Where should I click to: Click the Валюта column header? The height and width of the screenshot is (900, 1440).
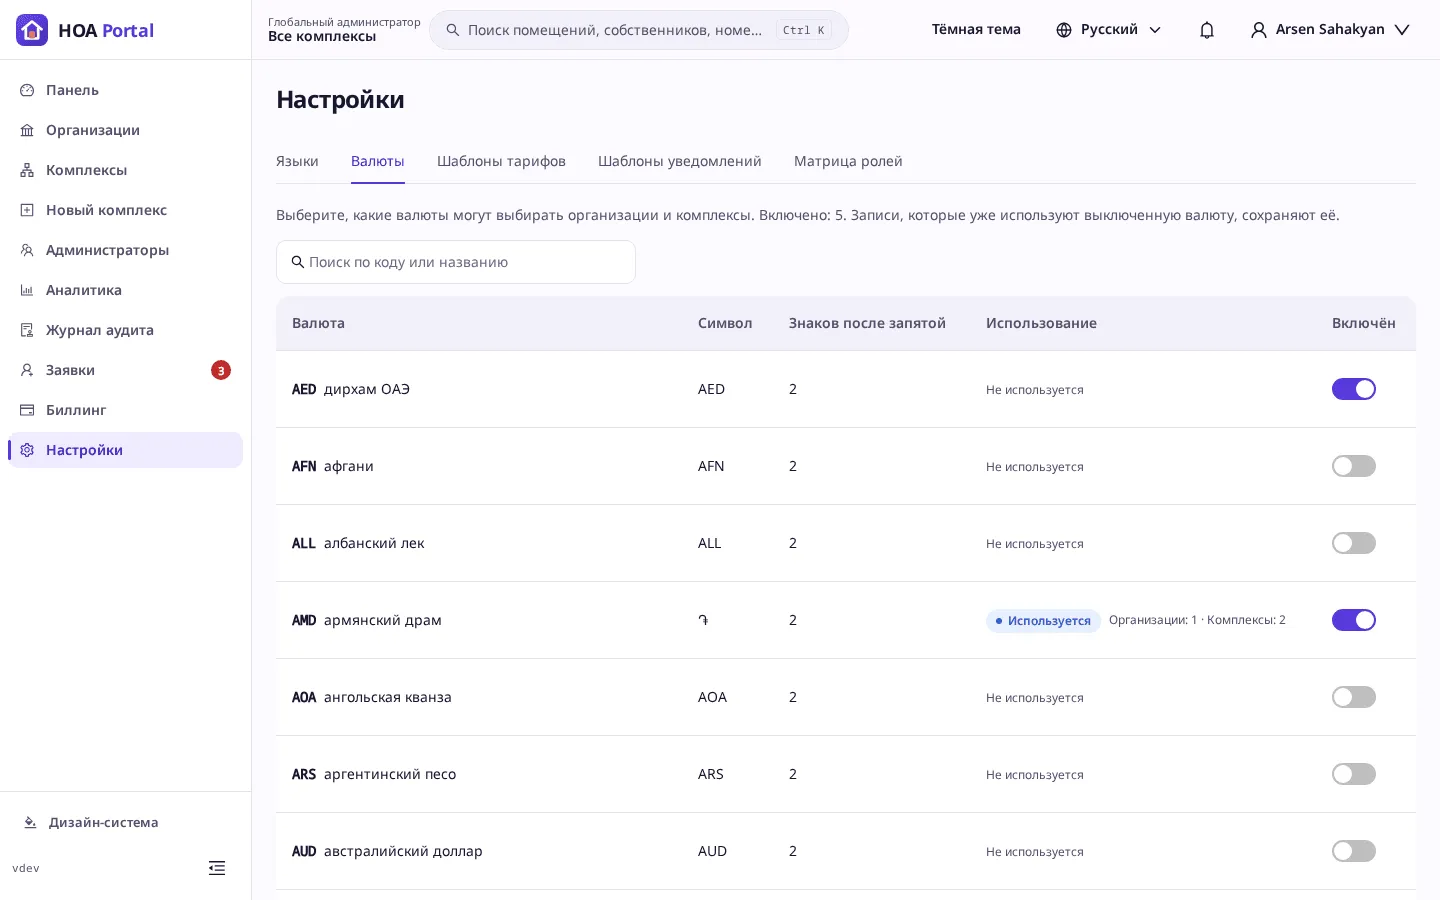tap(318, 323)
